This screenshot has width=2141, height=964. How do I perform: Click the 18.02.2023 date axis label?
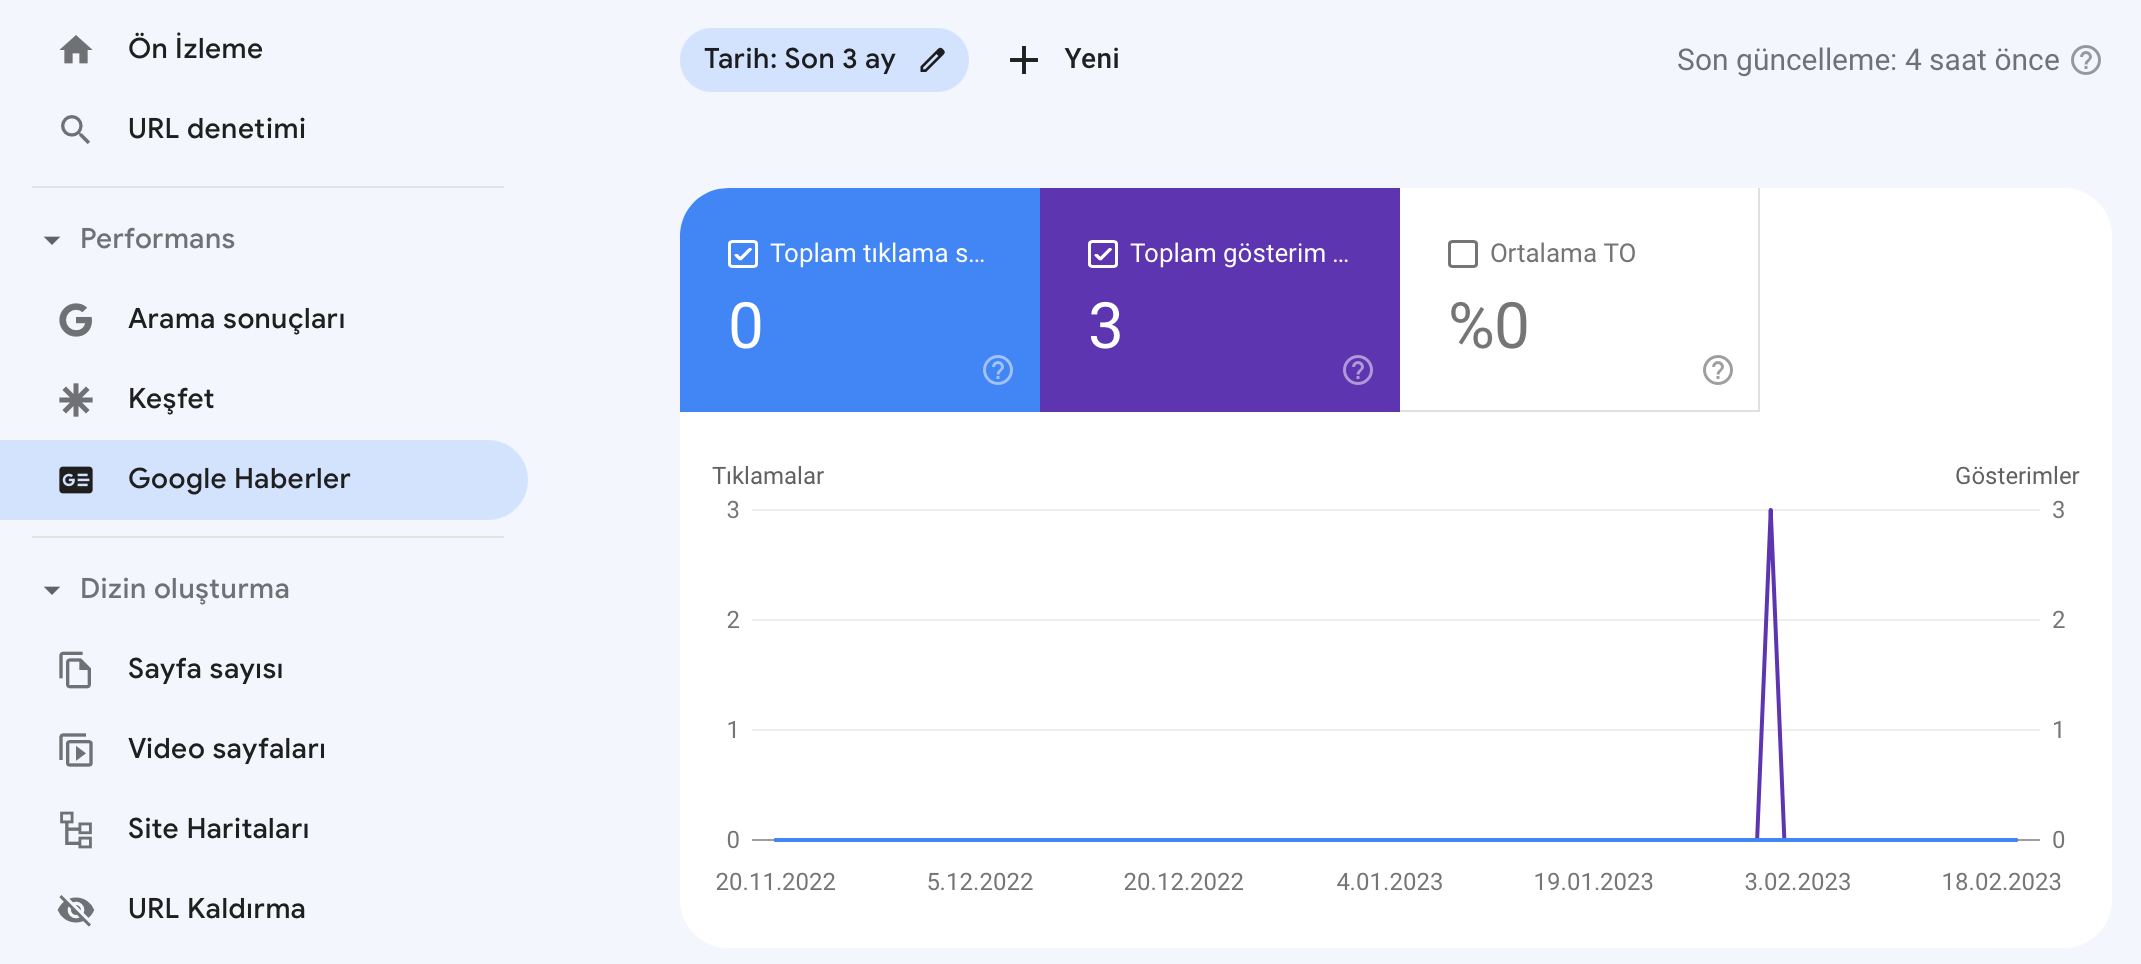[x=2001, y=882]
